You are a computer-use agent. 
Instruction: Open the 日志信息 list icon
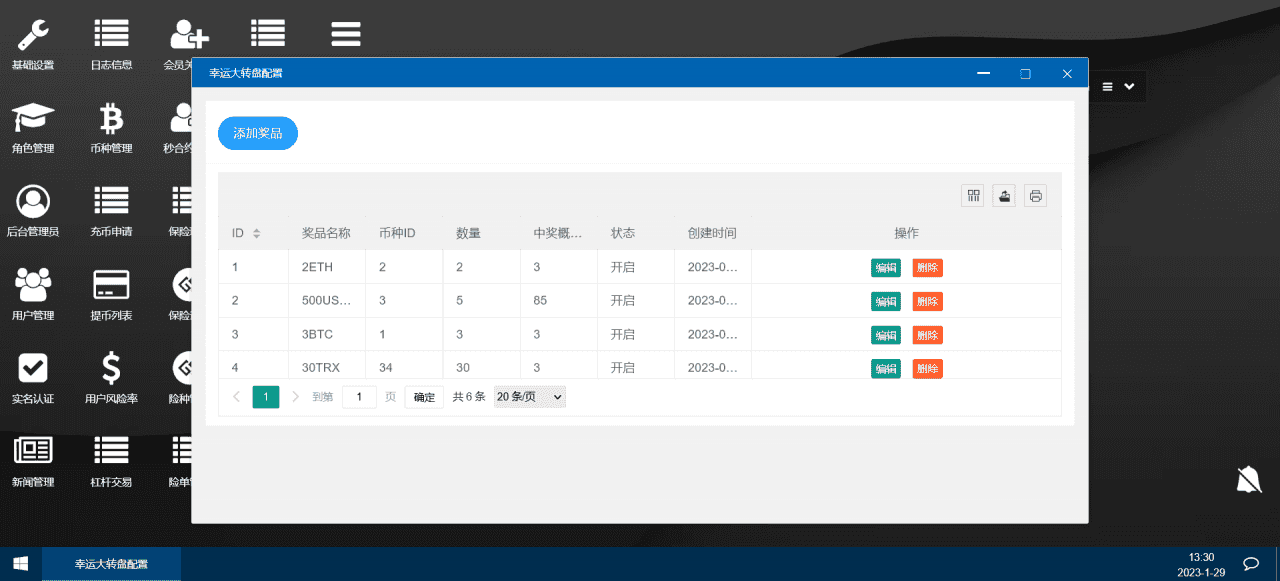click(x=111, y=45)
